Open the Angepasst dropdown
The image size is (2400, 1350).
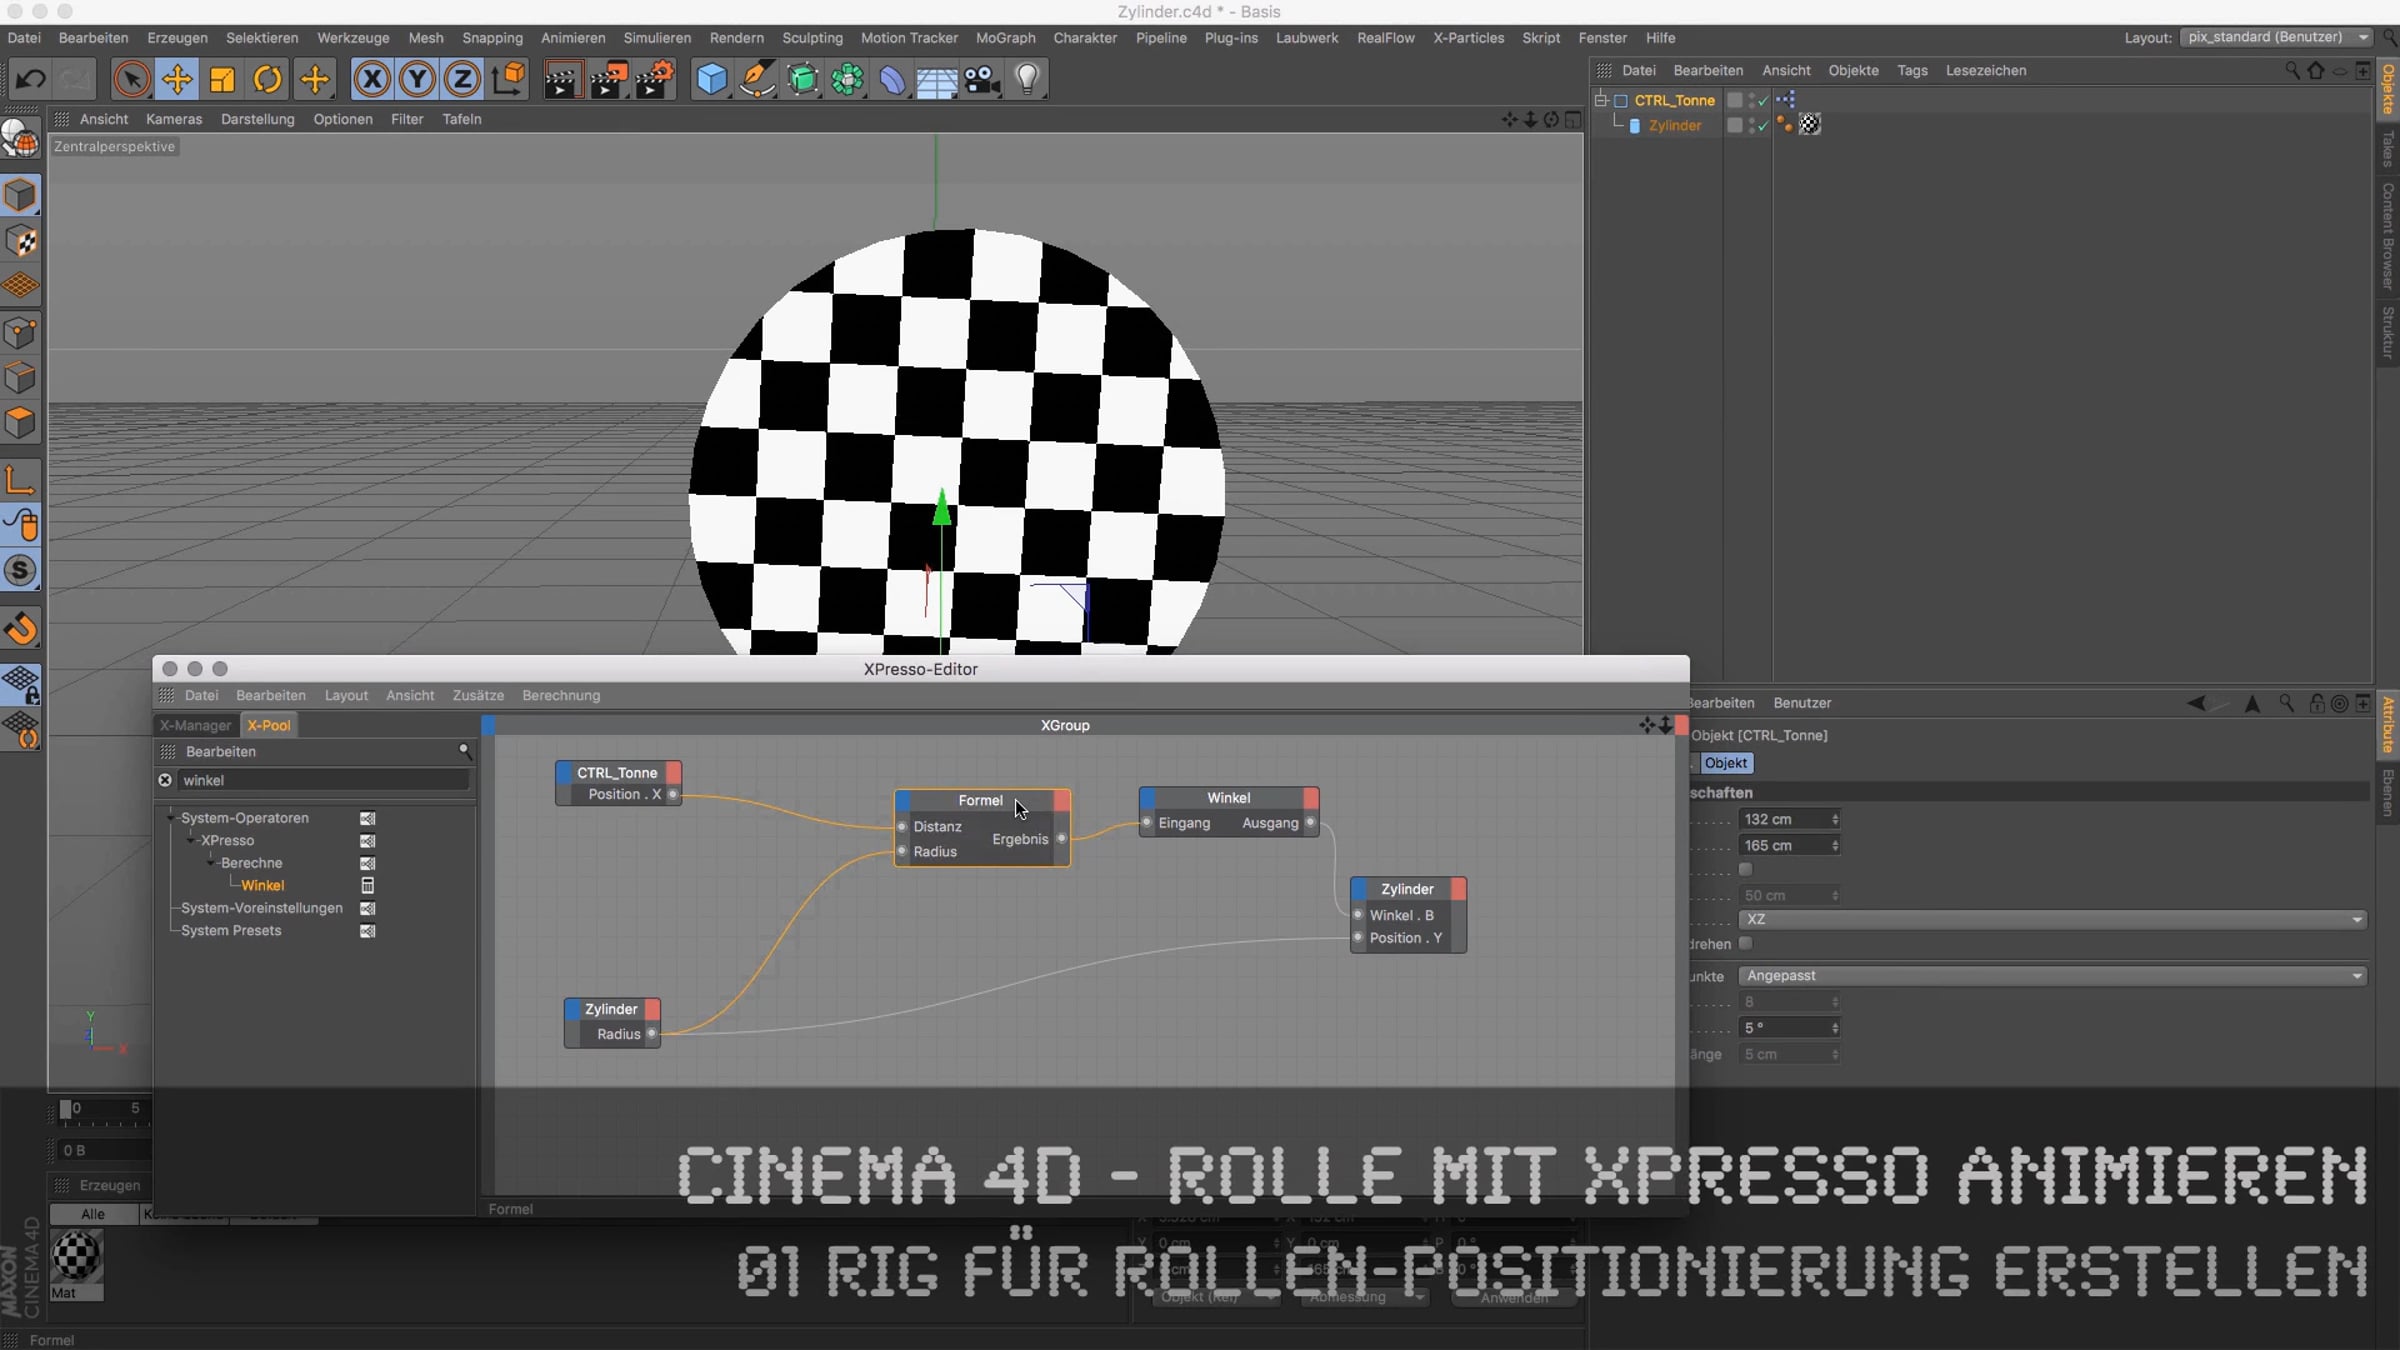(x=2052, y=975)
